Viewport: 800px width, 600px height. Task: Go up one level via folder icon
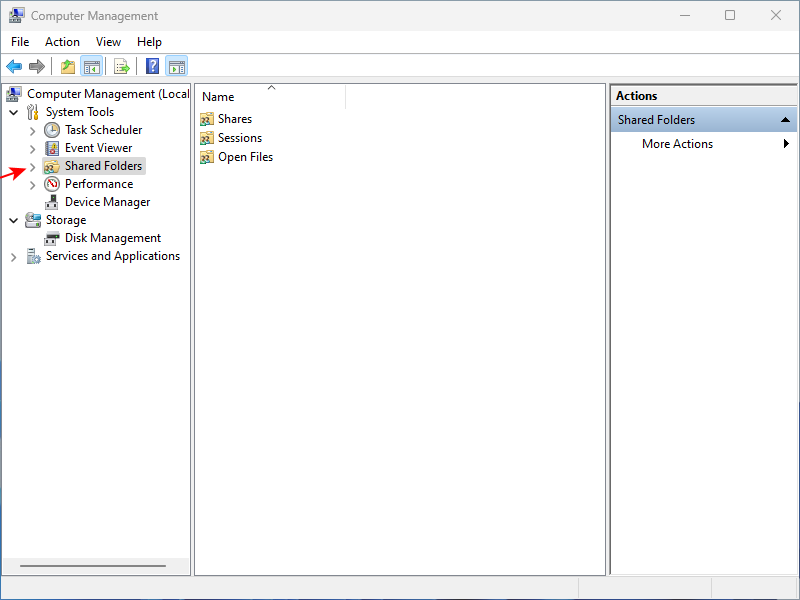(x=68, y=66)
